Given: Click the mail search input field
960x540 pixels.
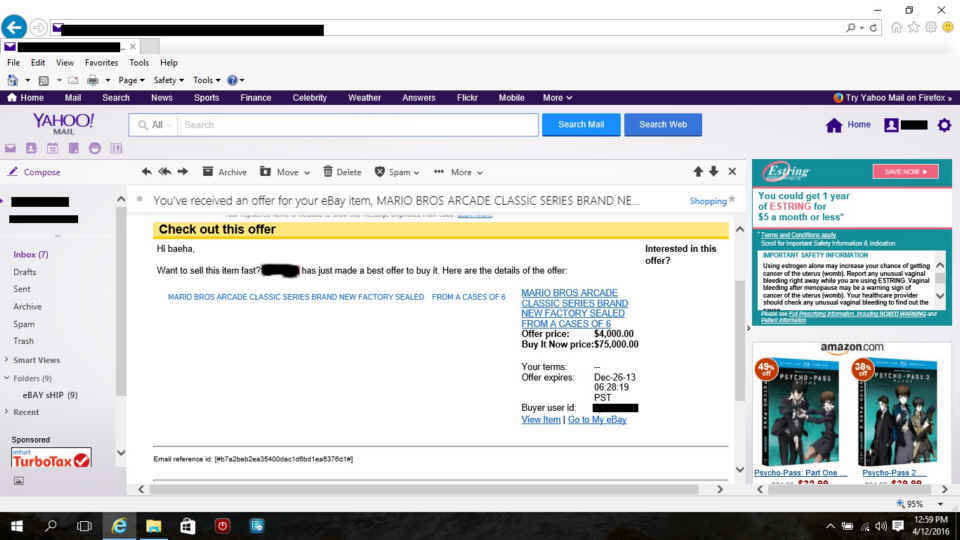Looking at the screenshot, I should click(358, 125).
